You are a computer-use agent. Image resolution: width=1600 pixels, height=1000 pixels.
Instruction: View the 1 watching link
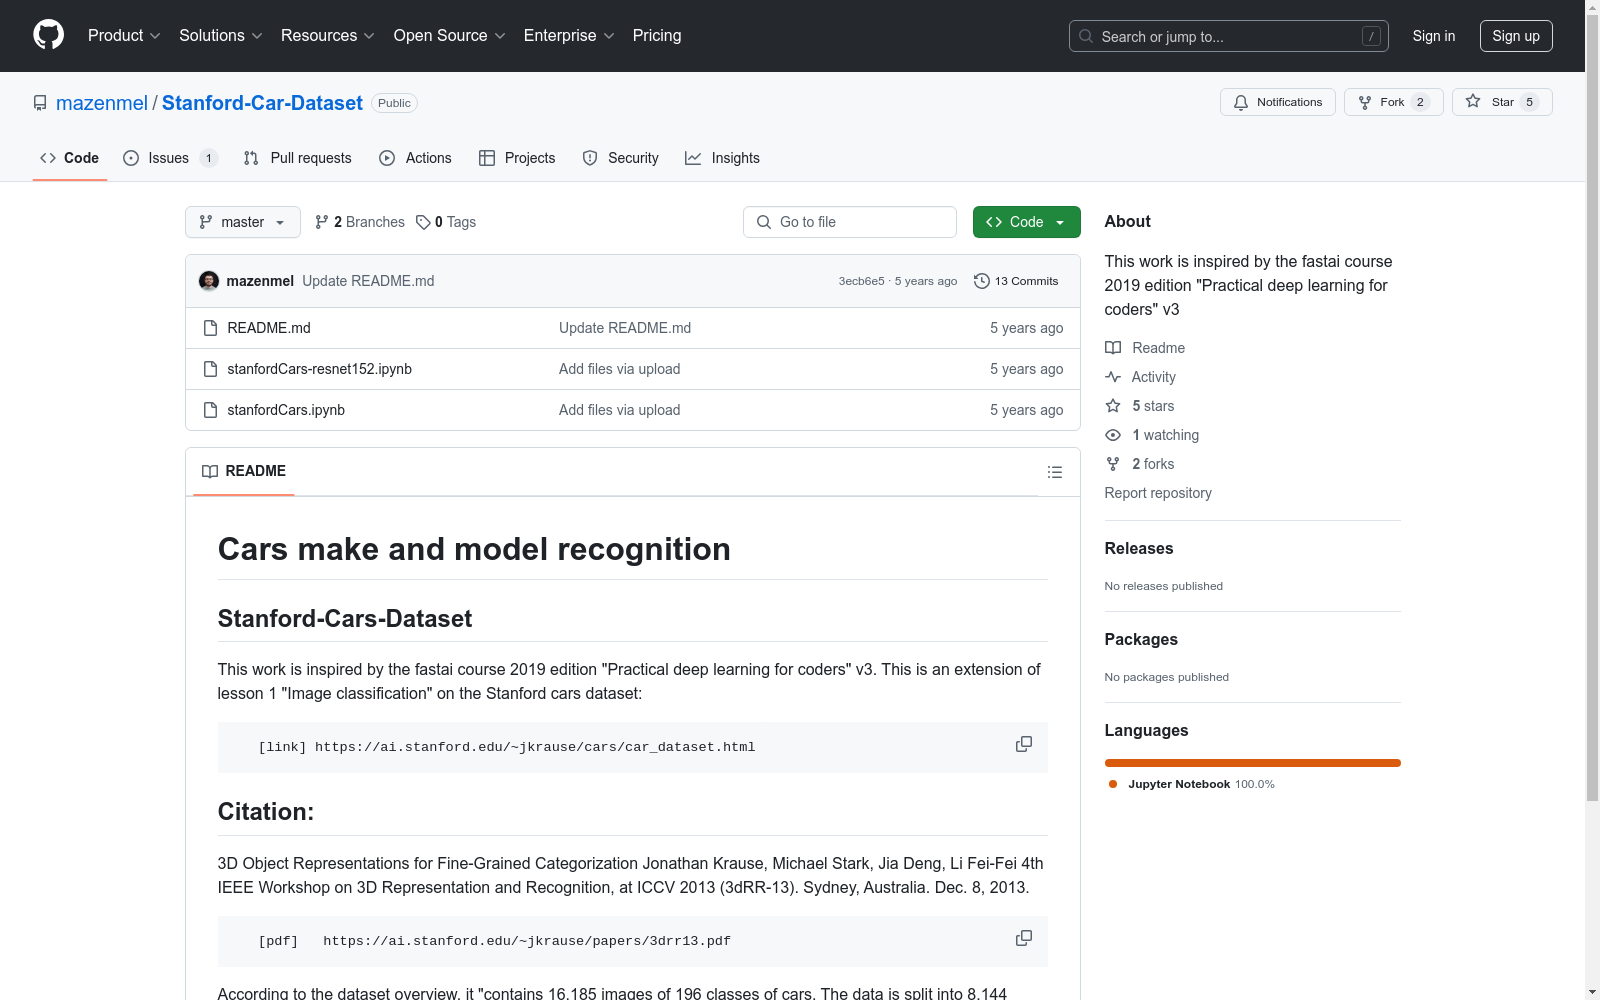(1152, 435)
